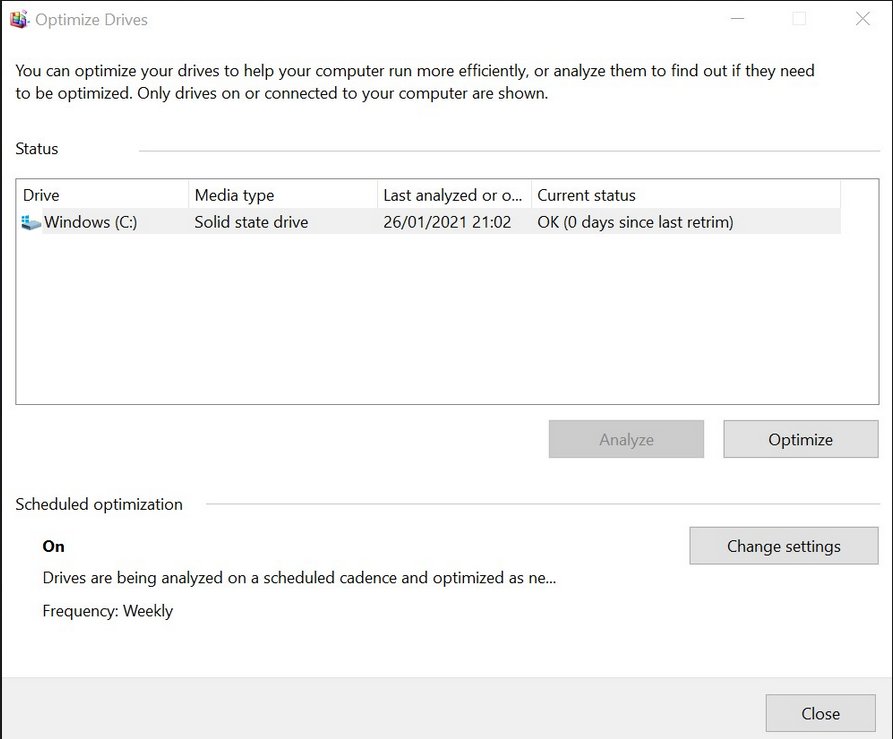This screenshot has width=893, height=739.
Task: Click the Solid state drive media type cell
Action: click(x=251, y=222)
